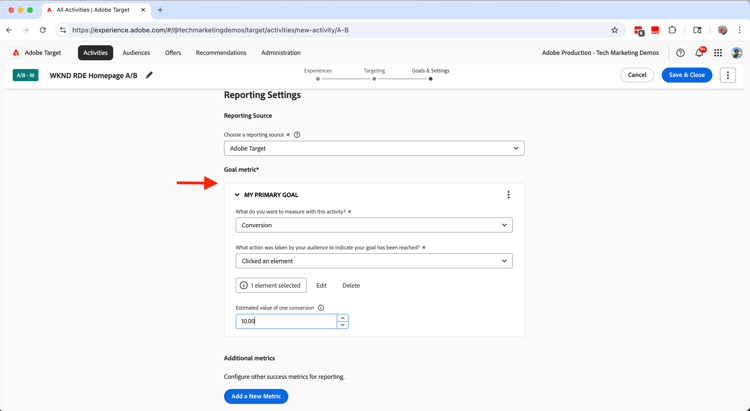Increase the conversion value with up arrow
This screenshot has height=411, width=750.
[x=342, y=318]
